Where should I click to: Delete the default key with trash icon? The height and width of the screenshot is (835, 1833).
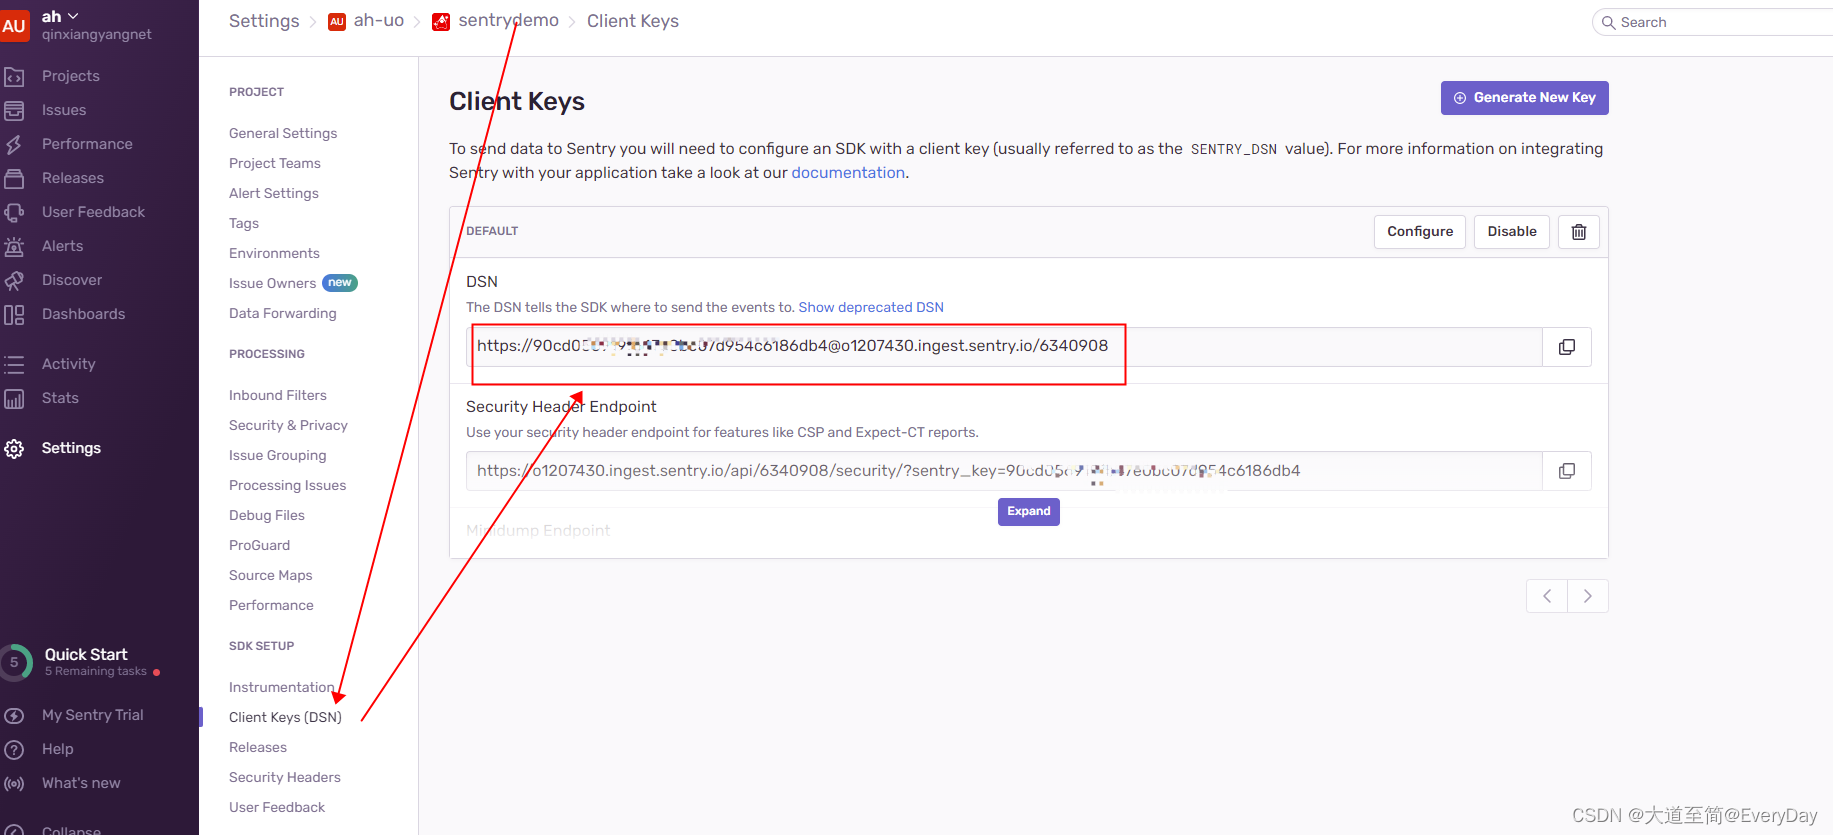pos(1579,232)
